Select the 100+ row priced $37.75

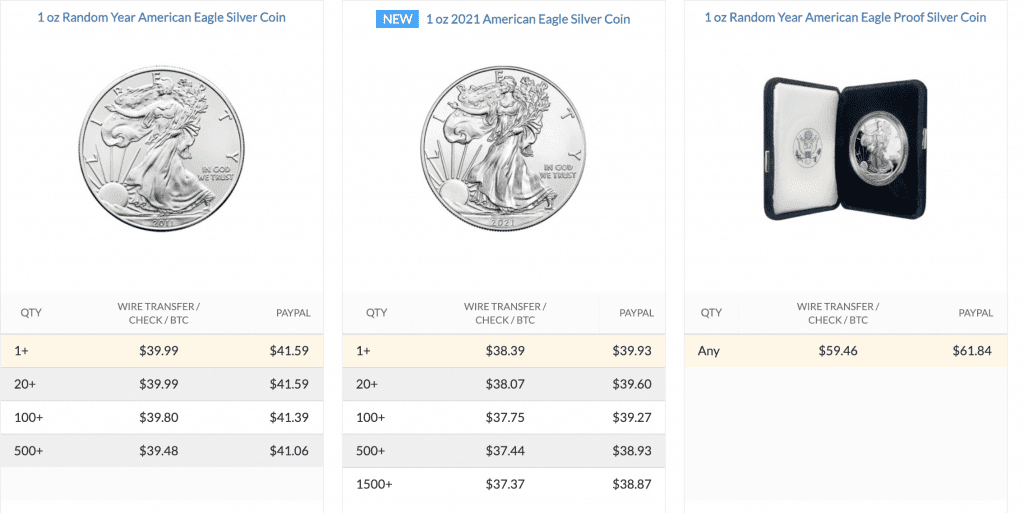pos(504,417)
